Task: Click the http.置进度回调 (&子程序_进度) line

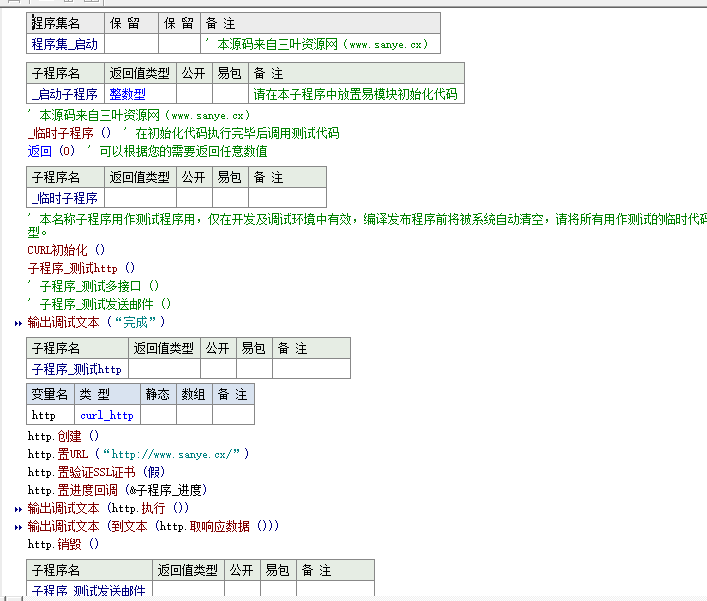Action: click(116, 490)
